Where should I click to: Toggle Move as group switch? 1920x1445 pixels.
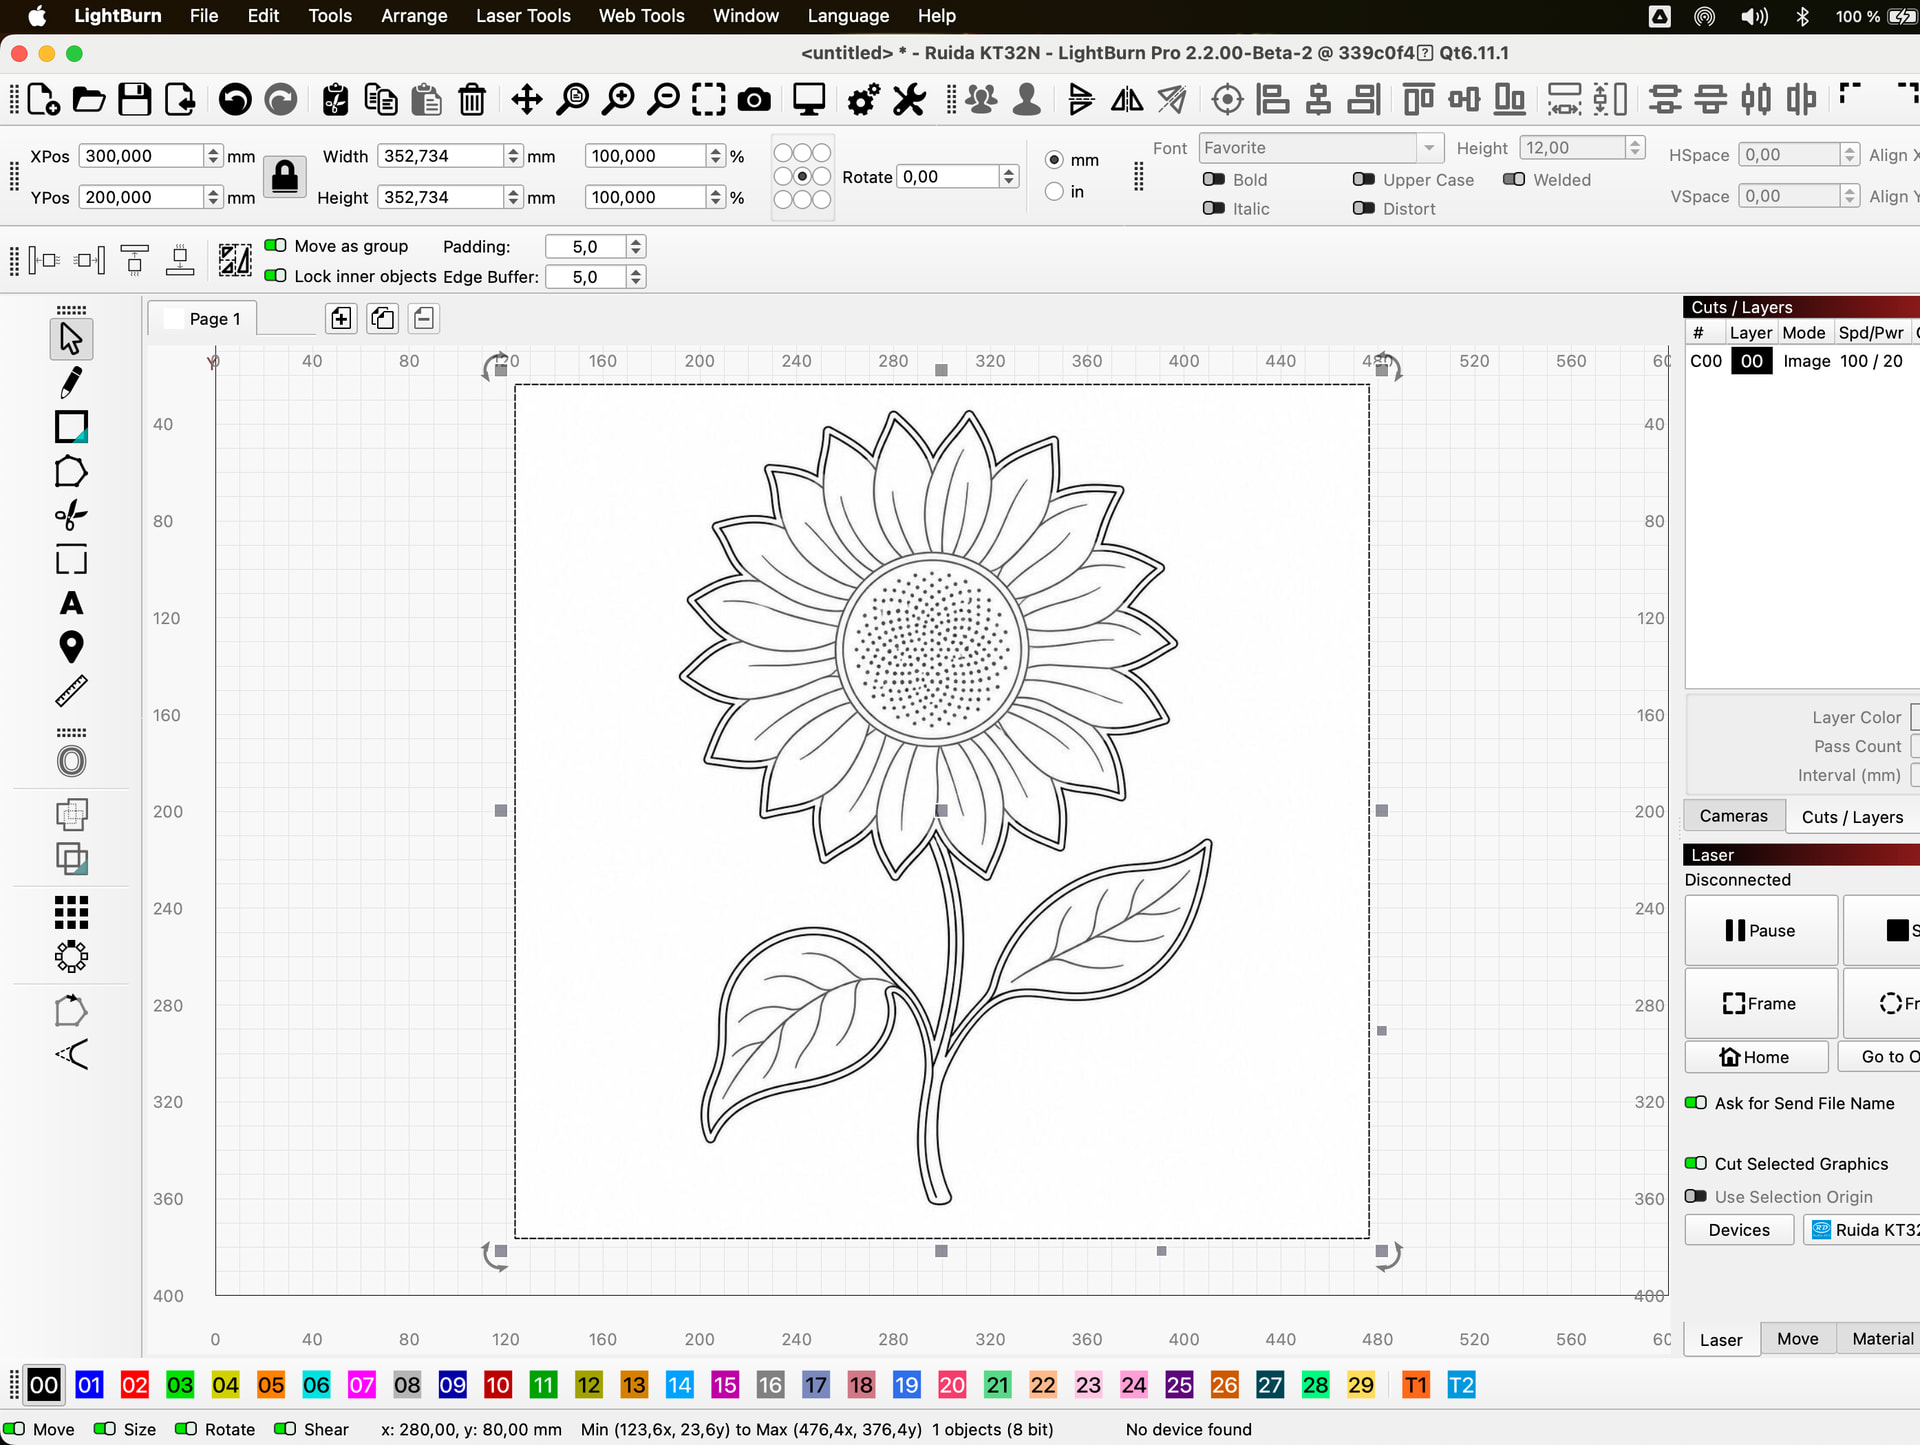click(276, 245)
